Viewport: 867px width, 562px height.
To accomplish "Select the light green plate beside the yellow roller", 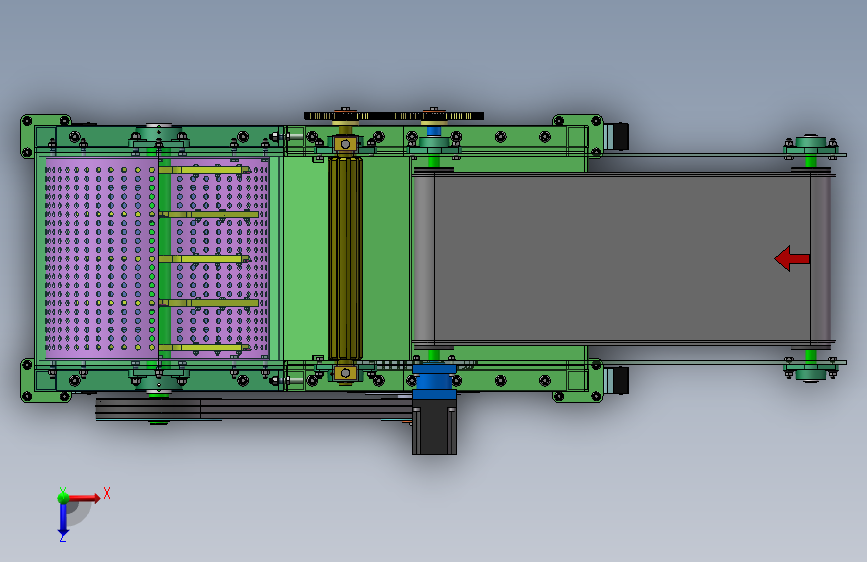I will click(x=306, y=258).
